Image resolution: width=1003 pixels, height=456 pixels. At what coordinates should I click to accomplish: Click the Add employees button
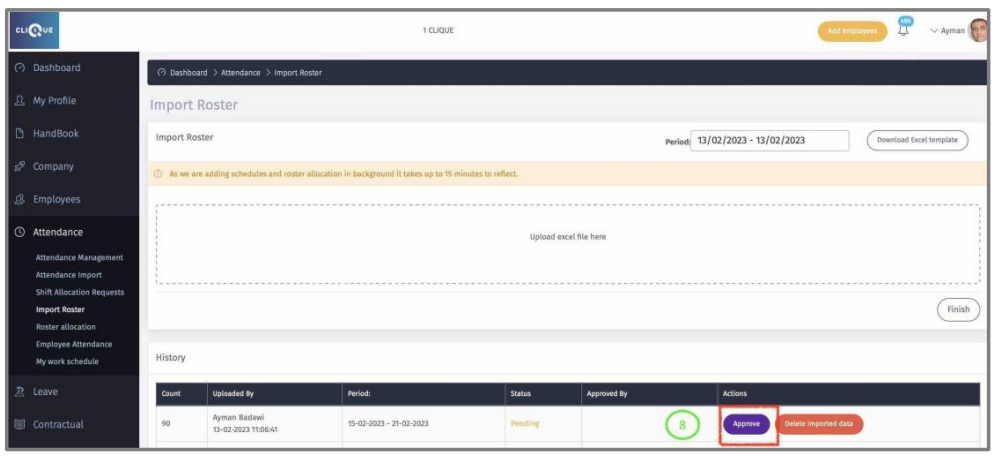(852, 31)
